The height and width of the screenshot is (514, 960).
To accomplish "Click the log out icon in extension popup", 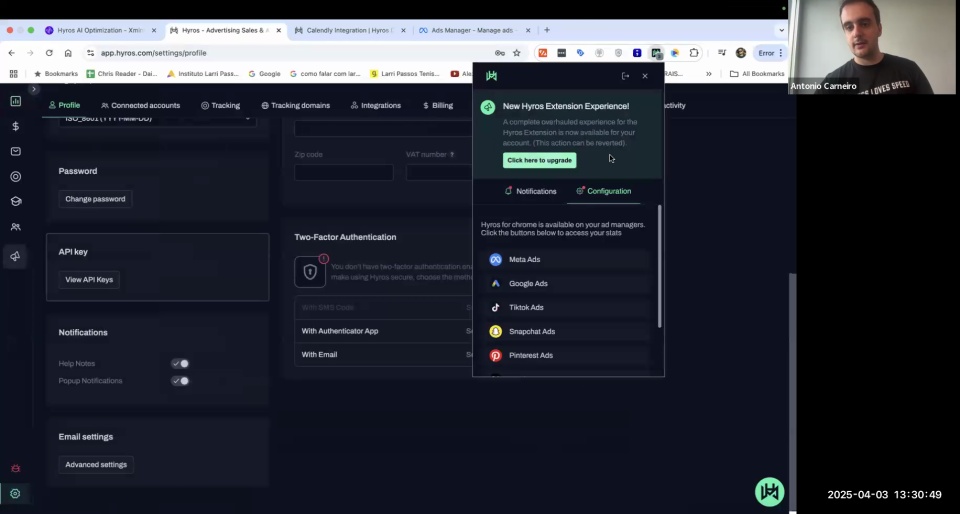I will click(x=625, y=76).
